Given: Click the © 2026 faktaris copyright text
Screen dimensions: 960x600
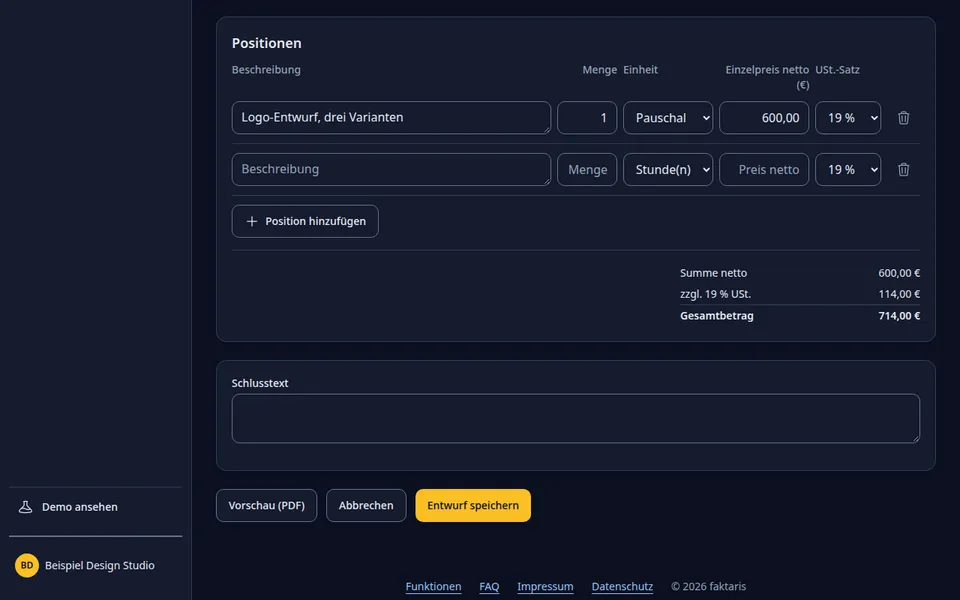Looking at the screenshot, I should 708,587.
